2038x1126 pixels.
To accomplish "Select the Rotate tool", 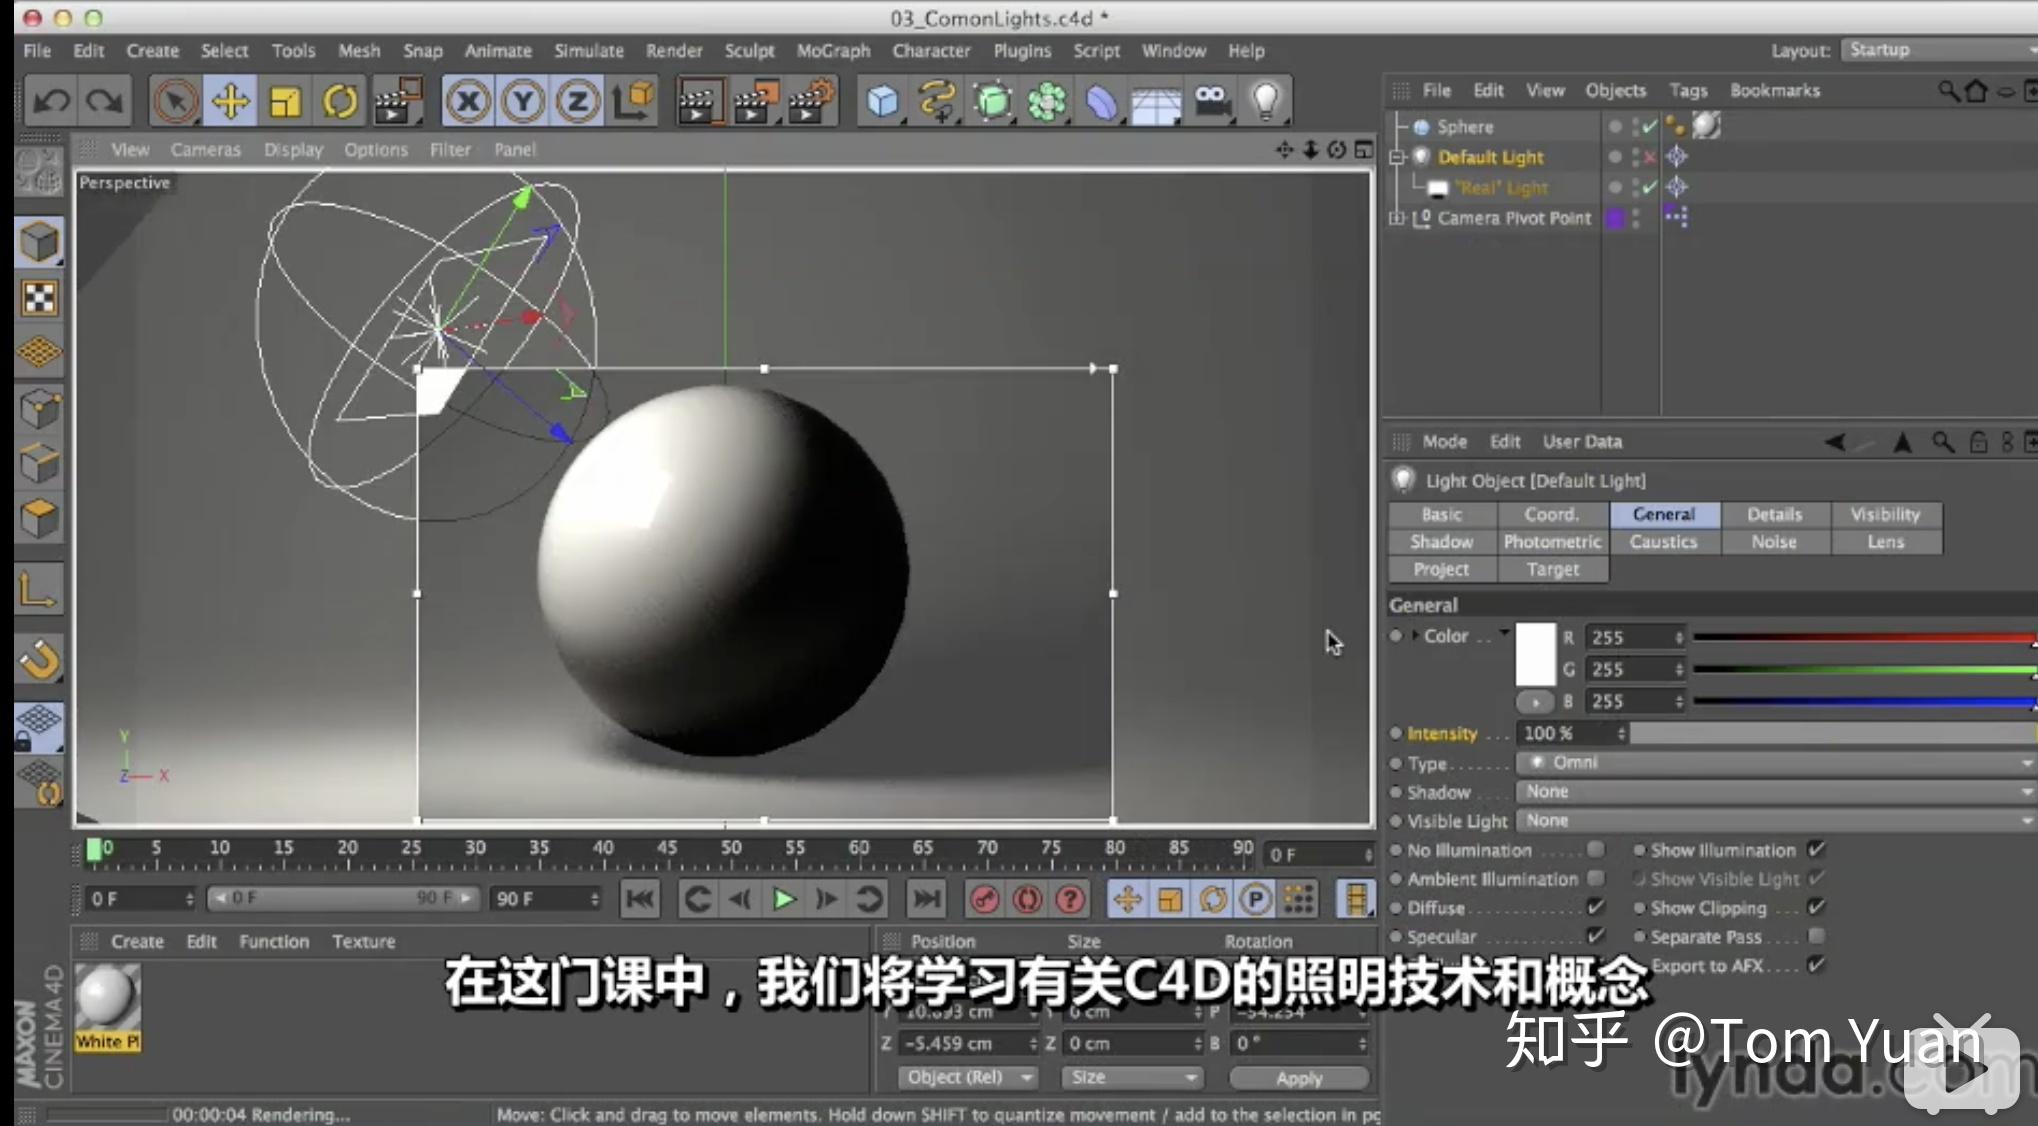I will 340,101.
